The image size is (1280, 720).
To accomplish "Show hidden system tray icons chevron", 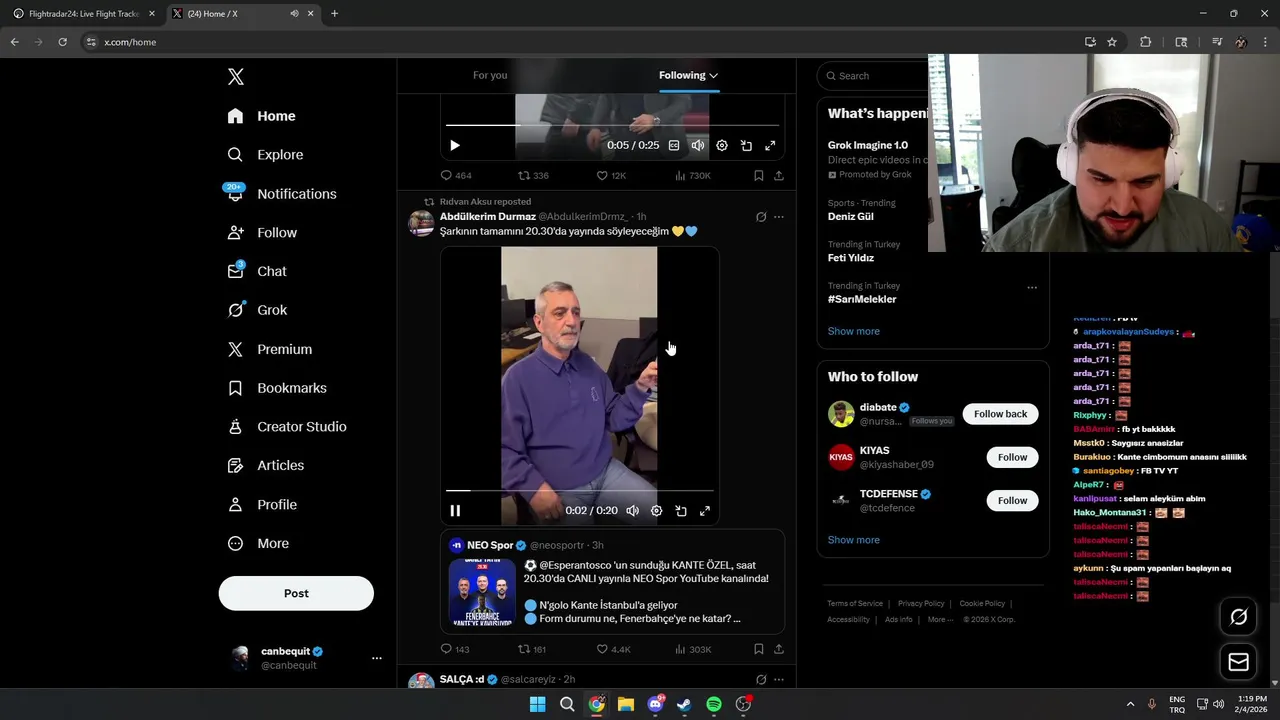I will 1130,704.
